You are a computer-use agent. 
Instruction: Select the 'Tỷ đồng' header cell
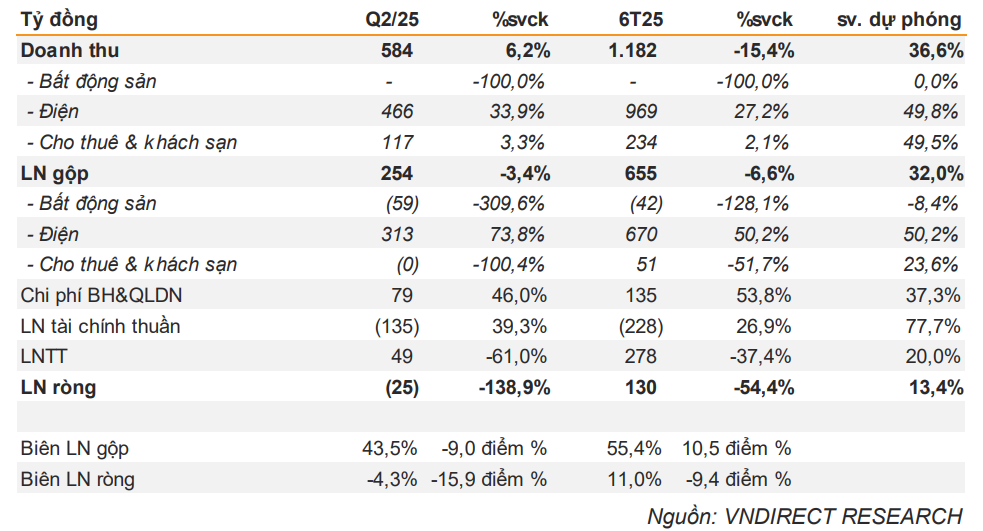[60, 20]
